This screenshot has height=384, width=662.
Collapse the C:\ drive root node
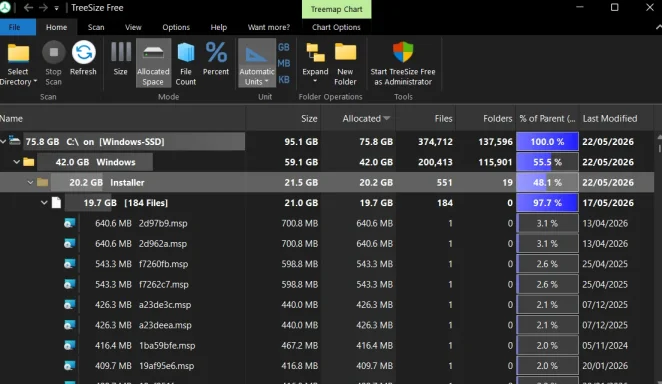pos(3,141)
